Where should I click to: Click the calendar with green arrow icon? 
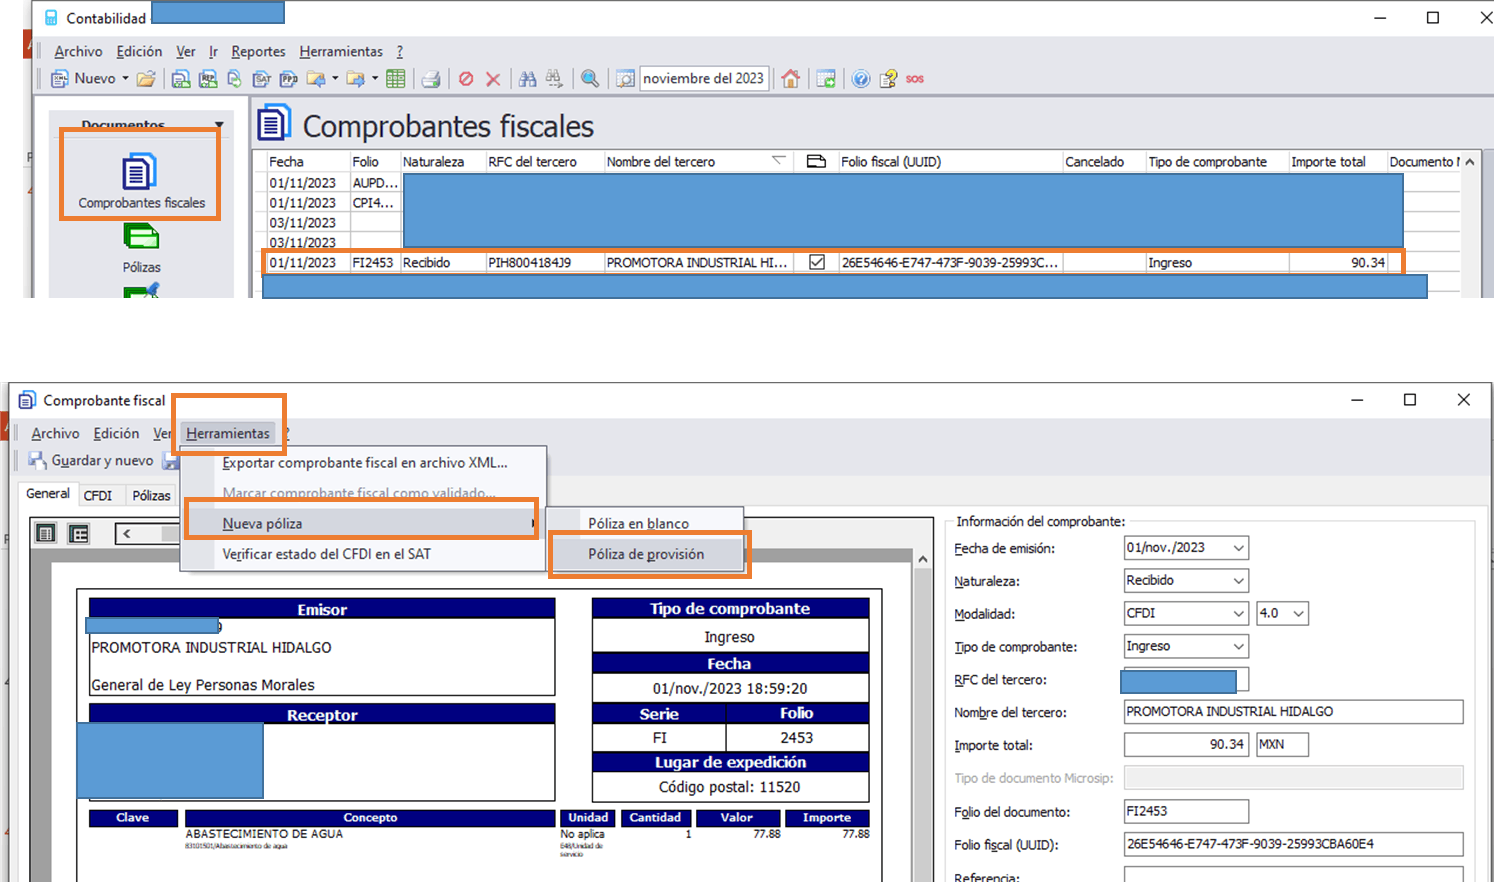click(x=826, y=79)
